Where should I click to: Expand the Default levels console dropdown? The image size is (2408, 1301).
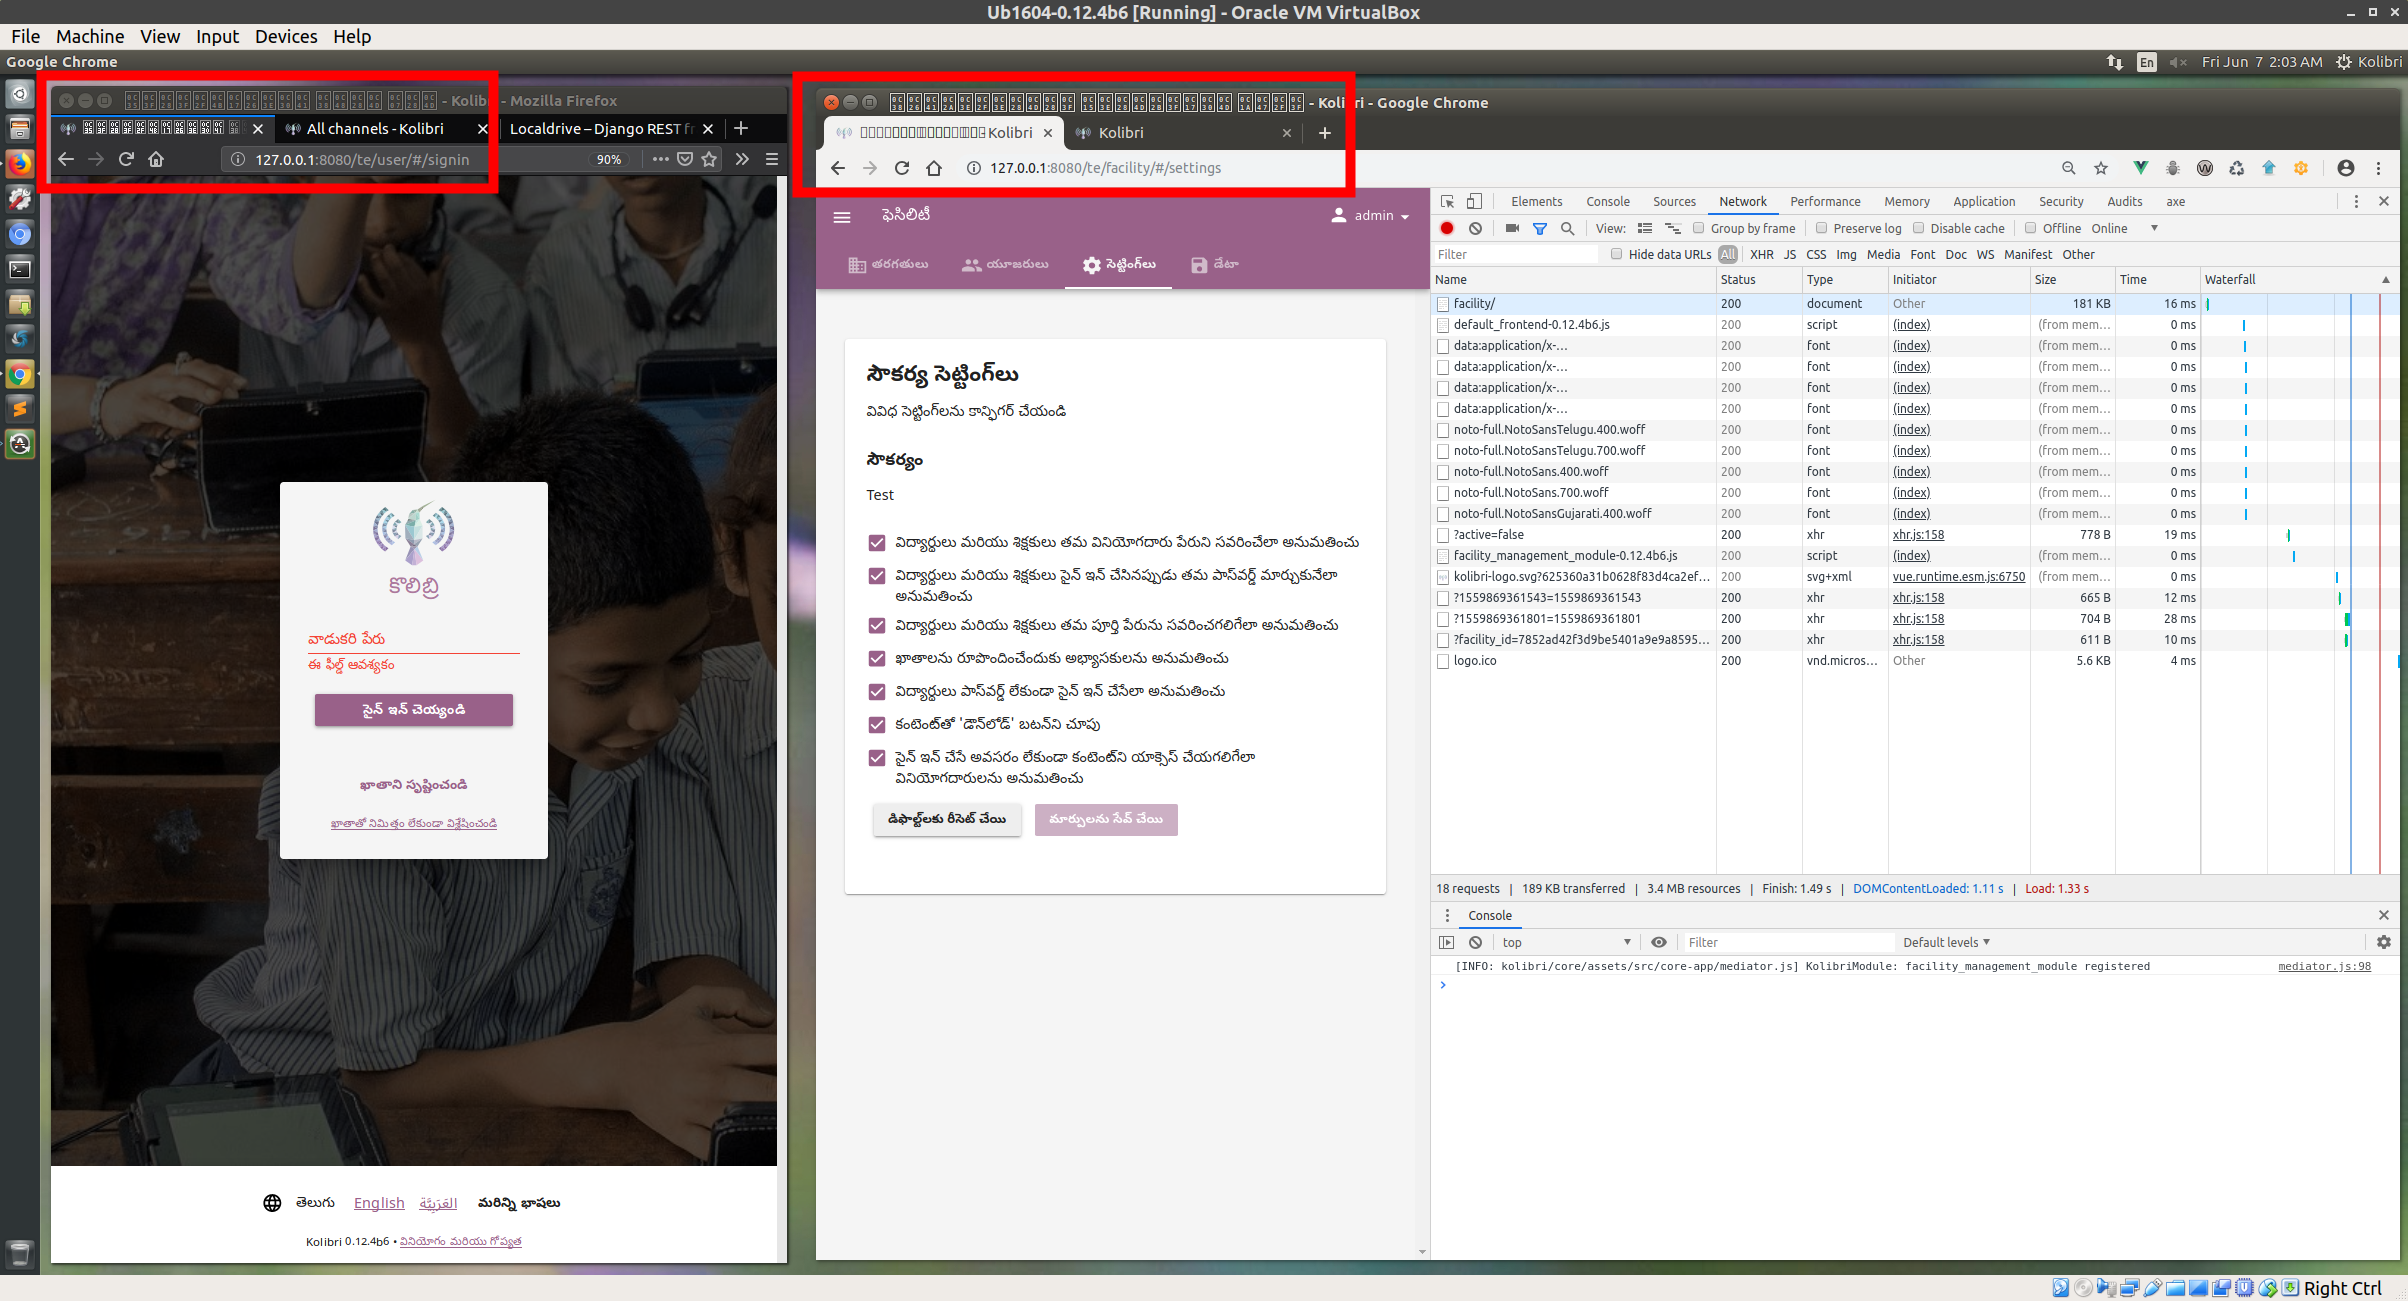1946,942
